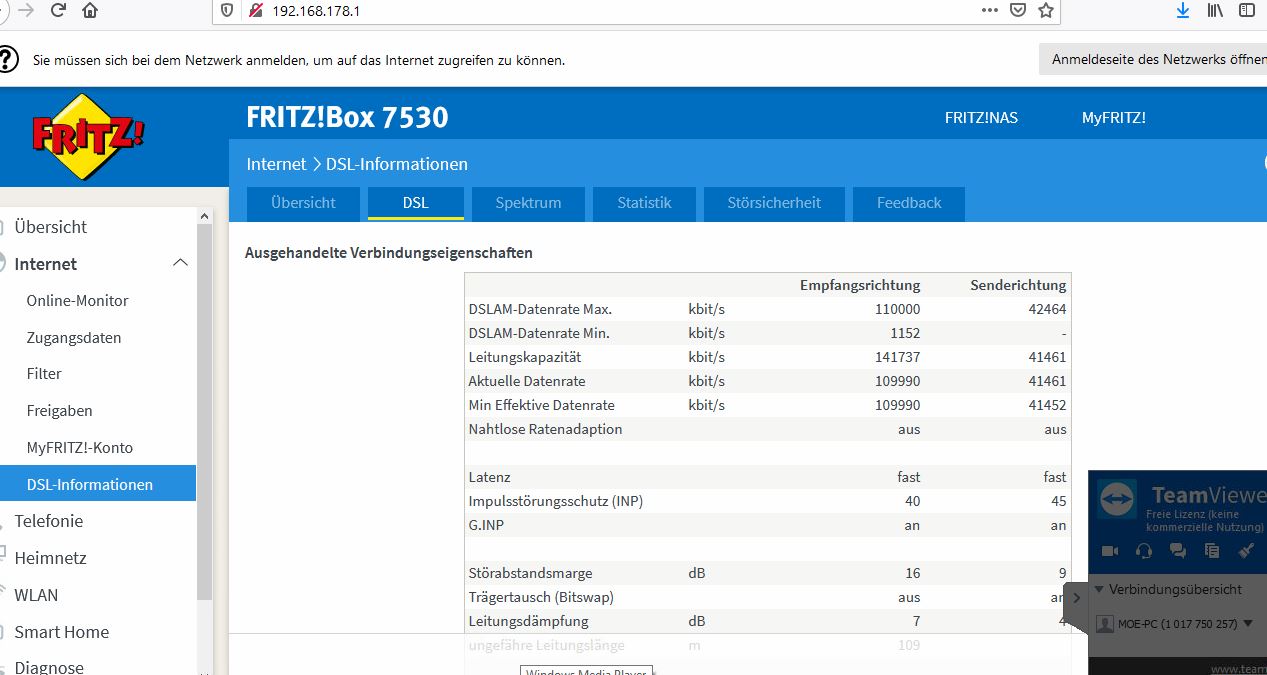The width and height of the screenshot is (1267, 675).
Task: Open Heimnetz in the sidebar
Action: pyautogui.click(x=50, y=558)
